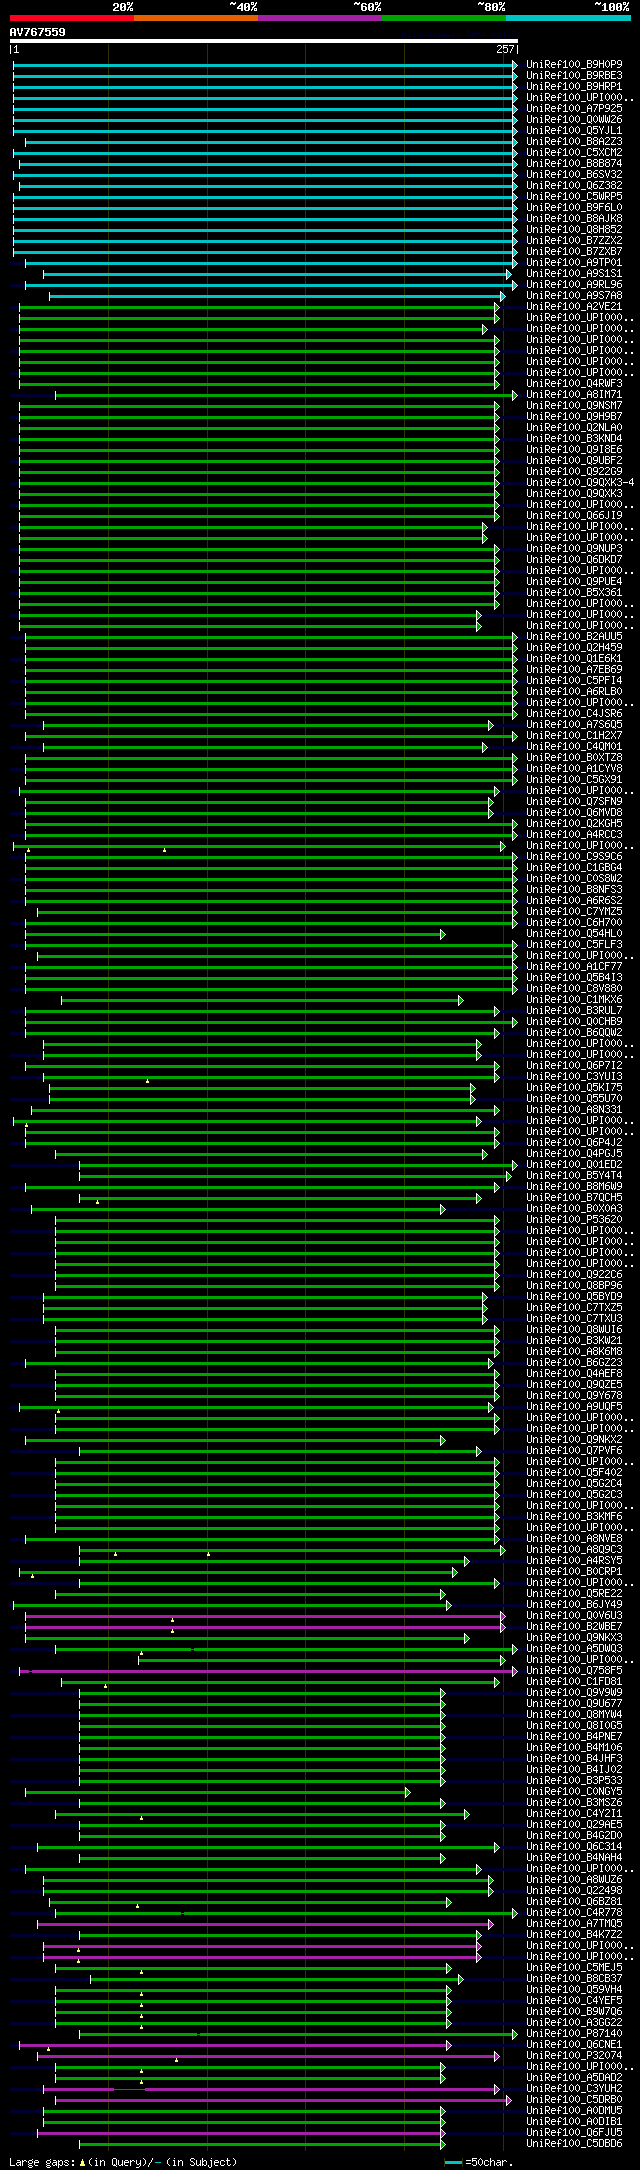Select hit label UniRef100_P53620
640x2170 pixels.
pos(574,1219)
